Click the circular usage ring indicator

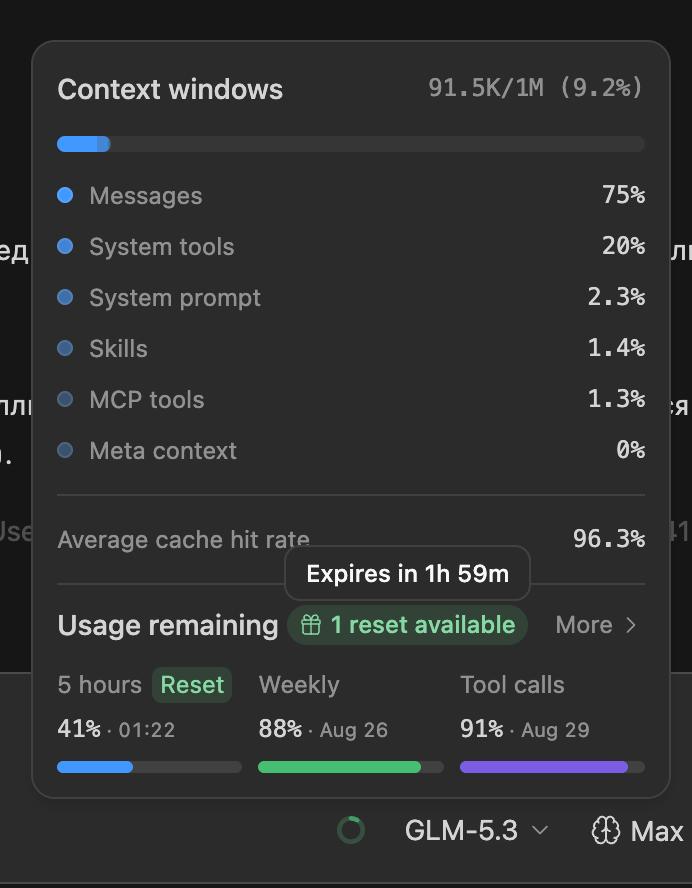[351, 830]
